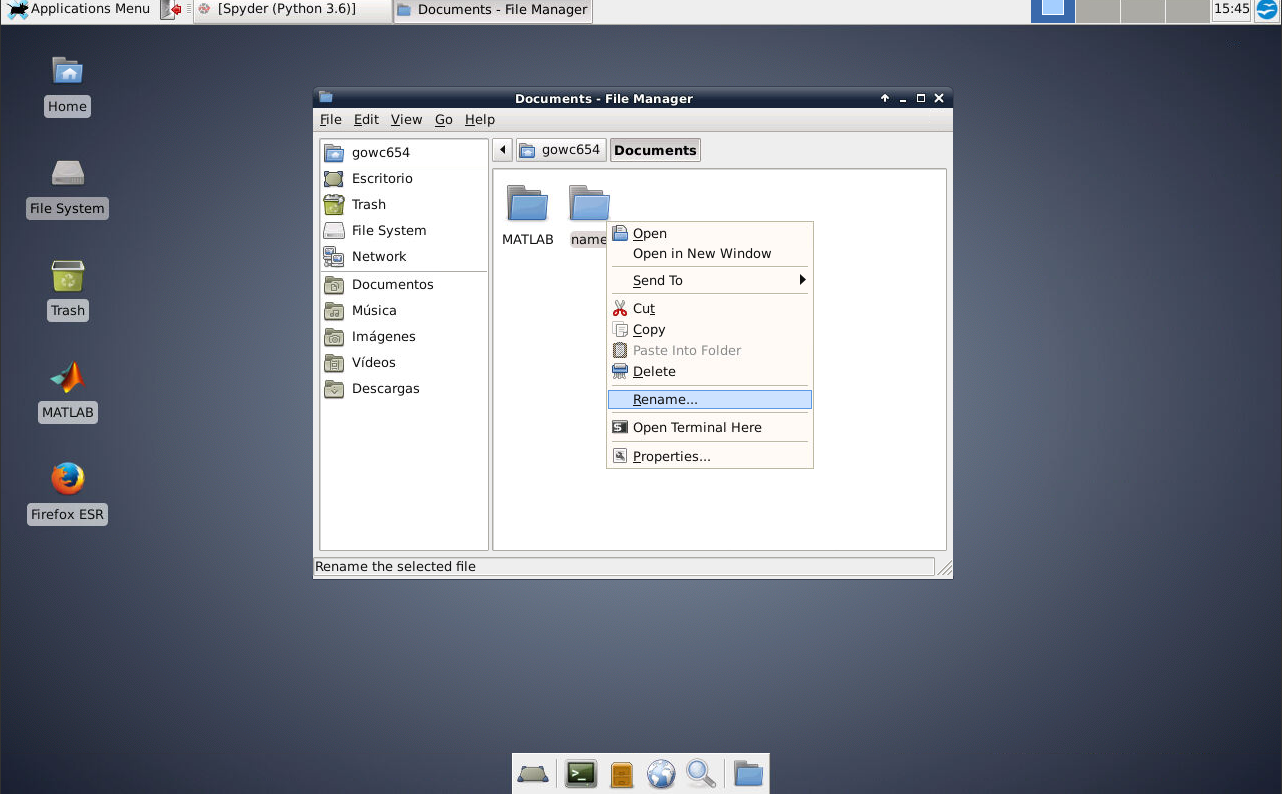Open the web browser globe in dock
This screenshot has height=794, width=1282.
661,774
